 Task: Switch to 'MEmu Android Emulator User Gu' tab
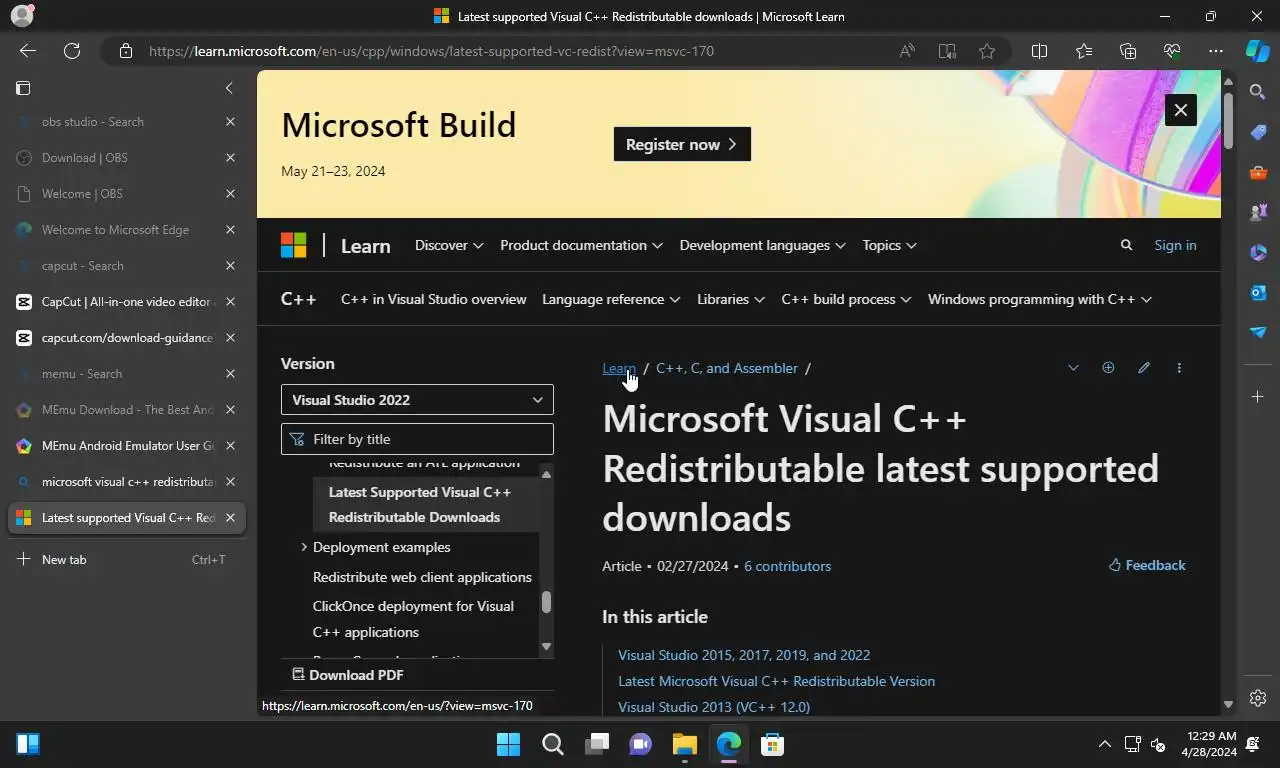point(126,446)
